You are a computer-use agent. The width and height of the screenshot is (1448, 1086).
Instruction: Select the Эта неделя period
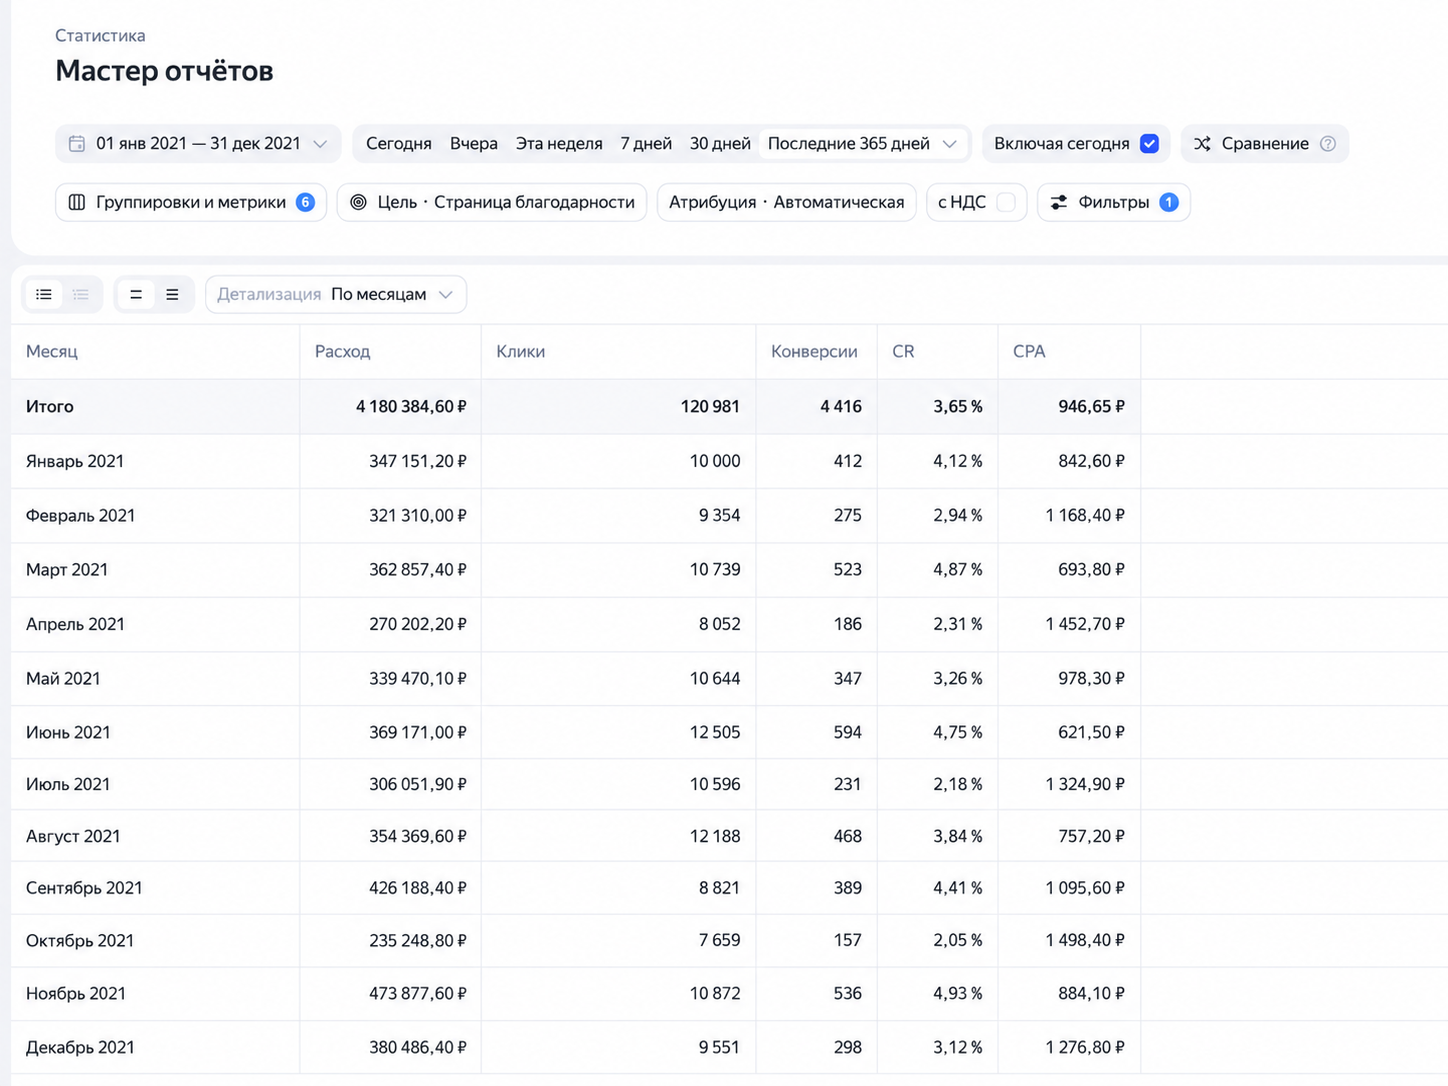[559, 144]
